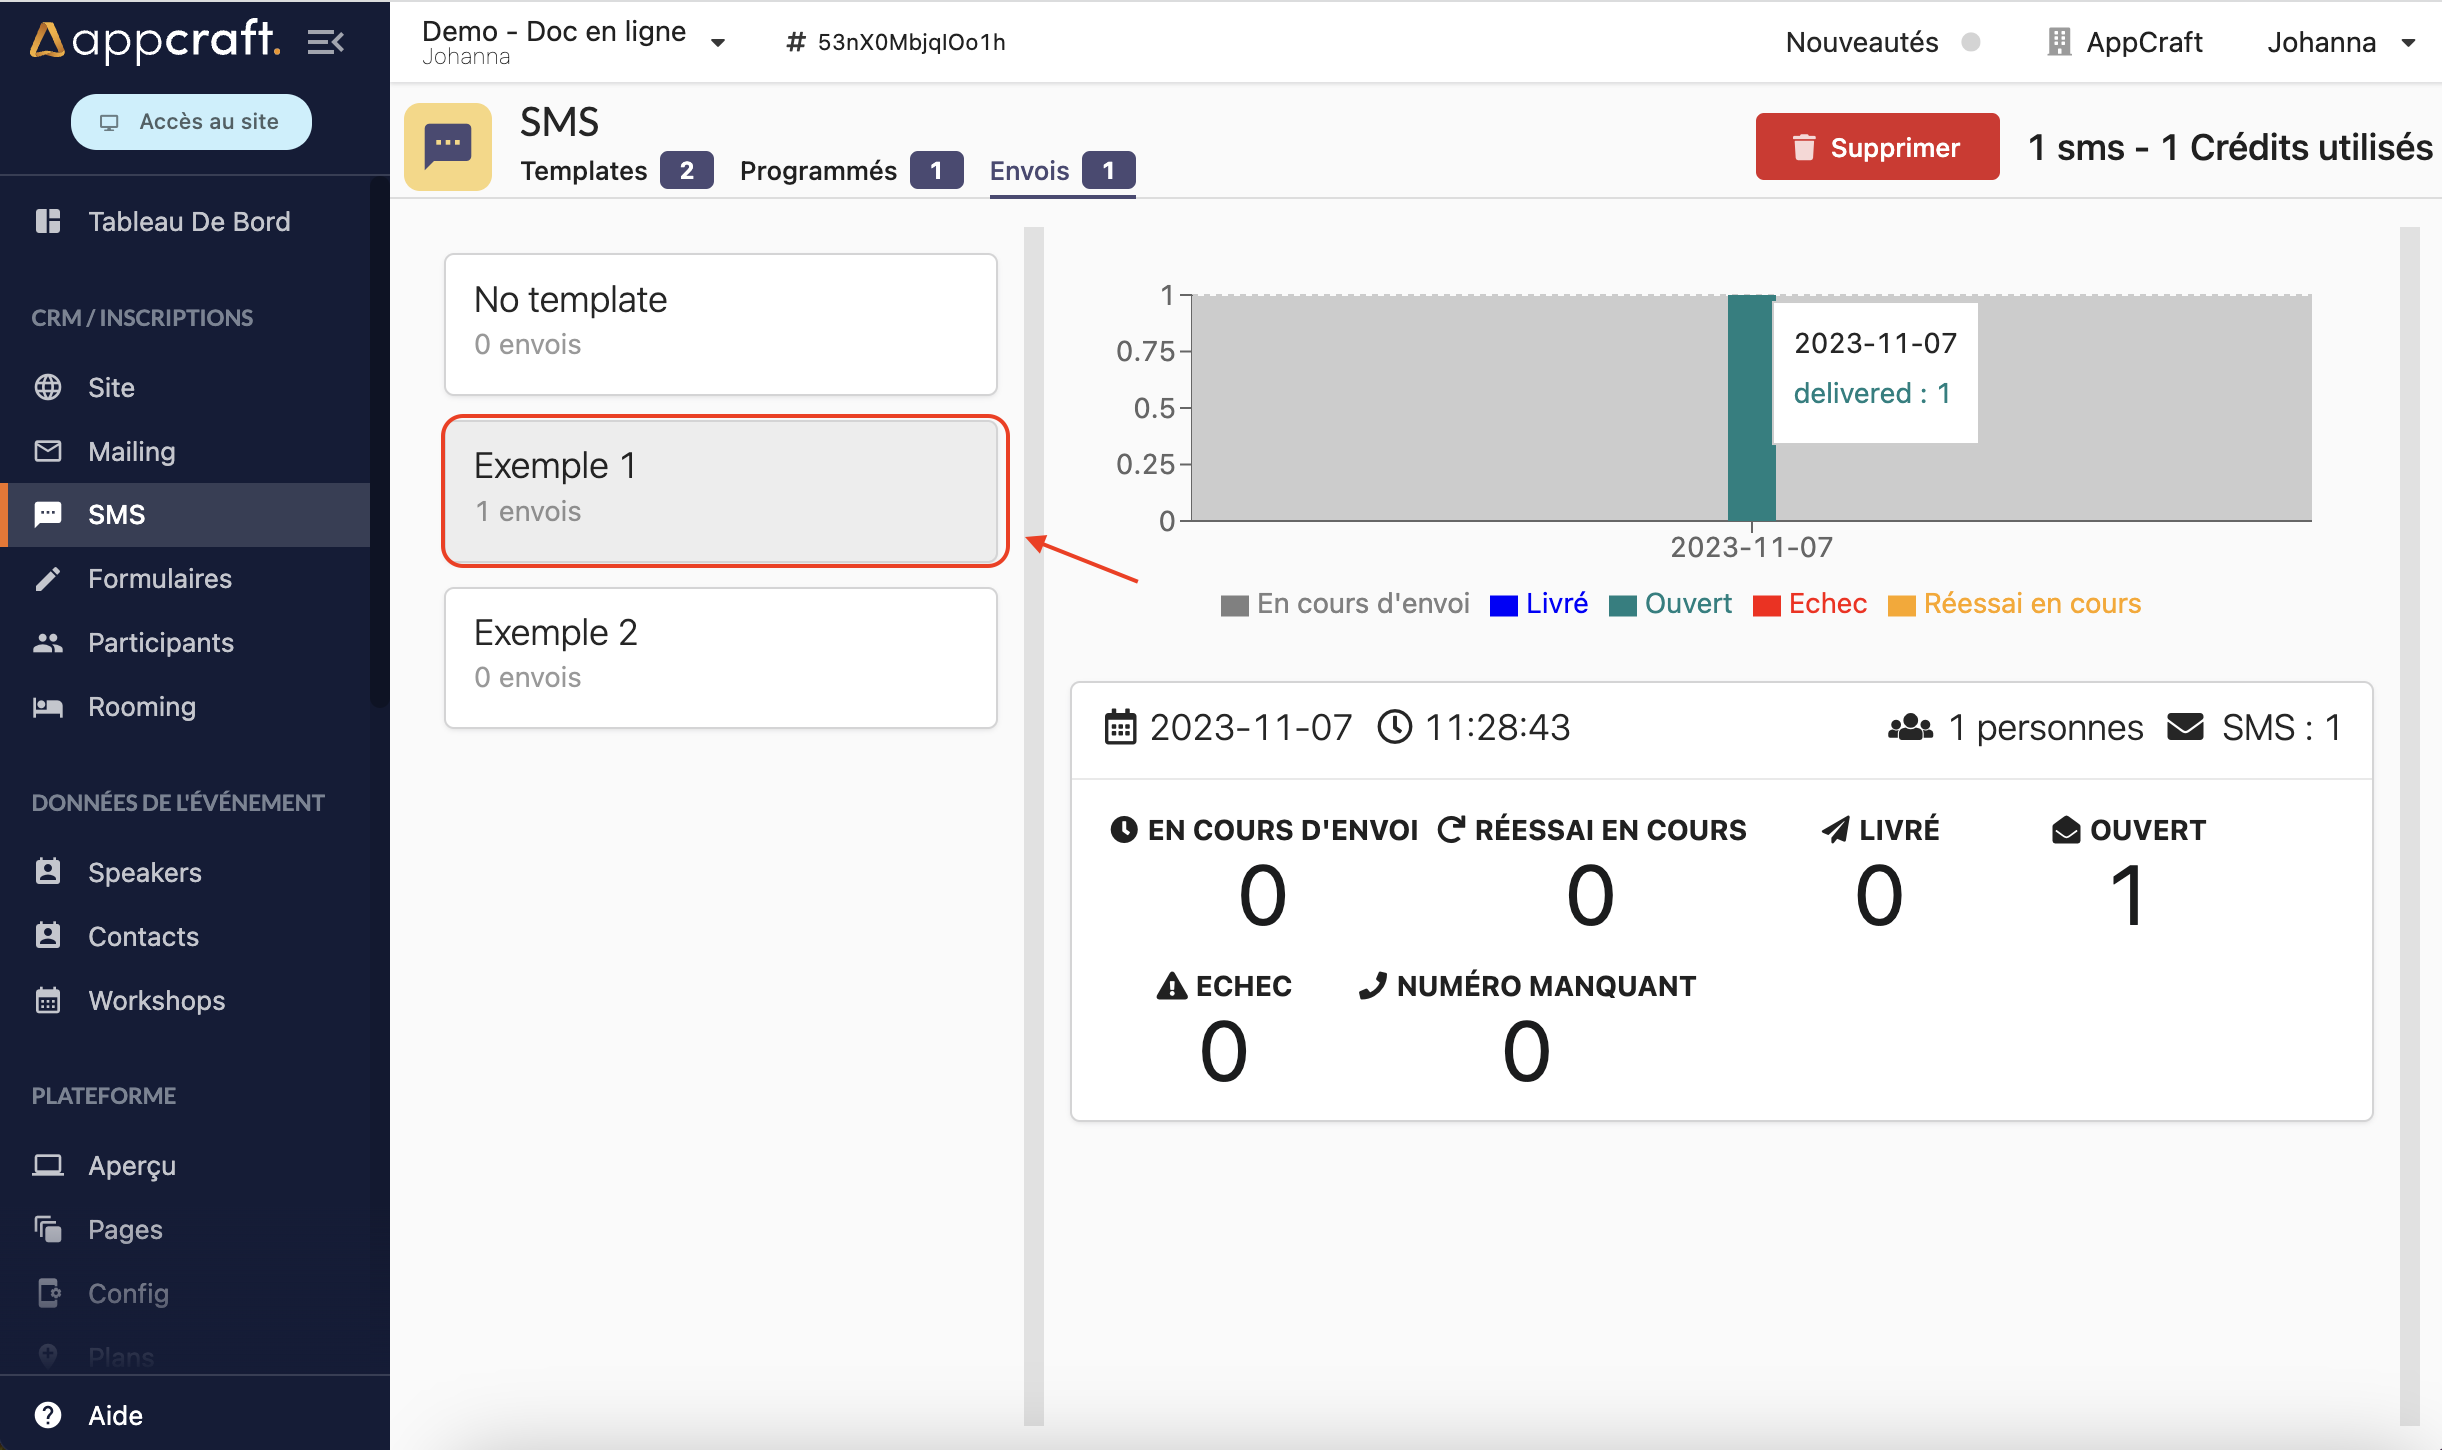Screen dimensions: 2442x1450
Task: Click the LIVRÉ statistic label
Action: click(1880, 830)
